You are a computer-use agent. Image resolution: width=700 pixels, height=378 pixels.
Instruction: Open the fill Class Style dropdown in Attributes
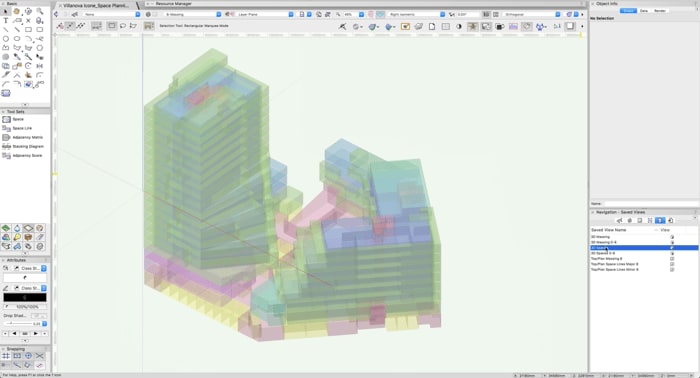[33, 268]
